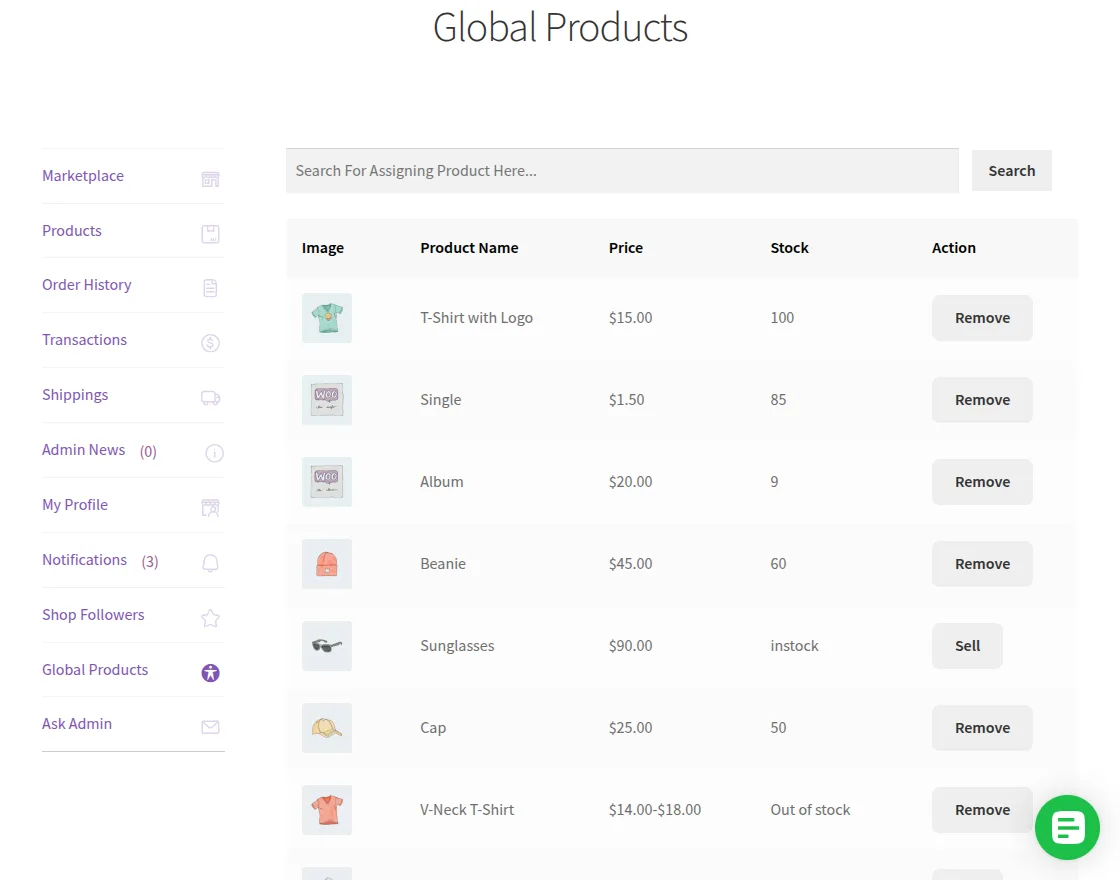Click the Global Products purple circle icon
This screenshot has width=1120, height=880.
coord(210,673)
